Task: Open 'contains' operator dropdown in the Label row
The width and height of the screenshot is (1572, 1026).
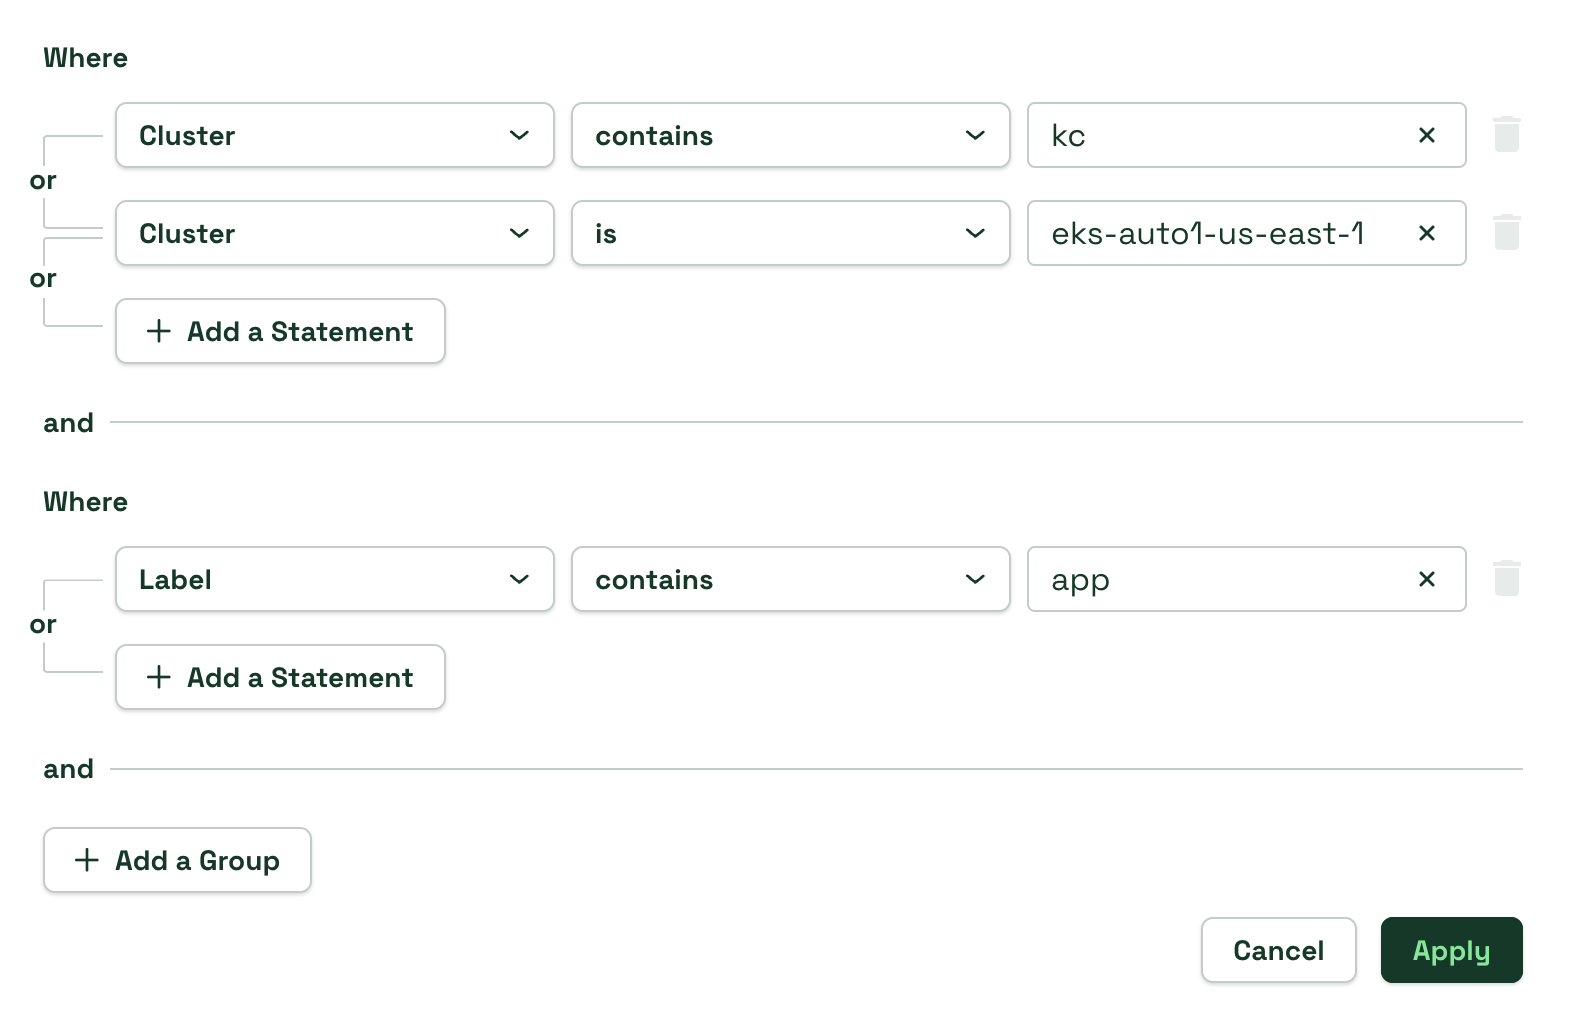Action: [x=790, y=579]
